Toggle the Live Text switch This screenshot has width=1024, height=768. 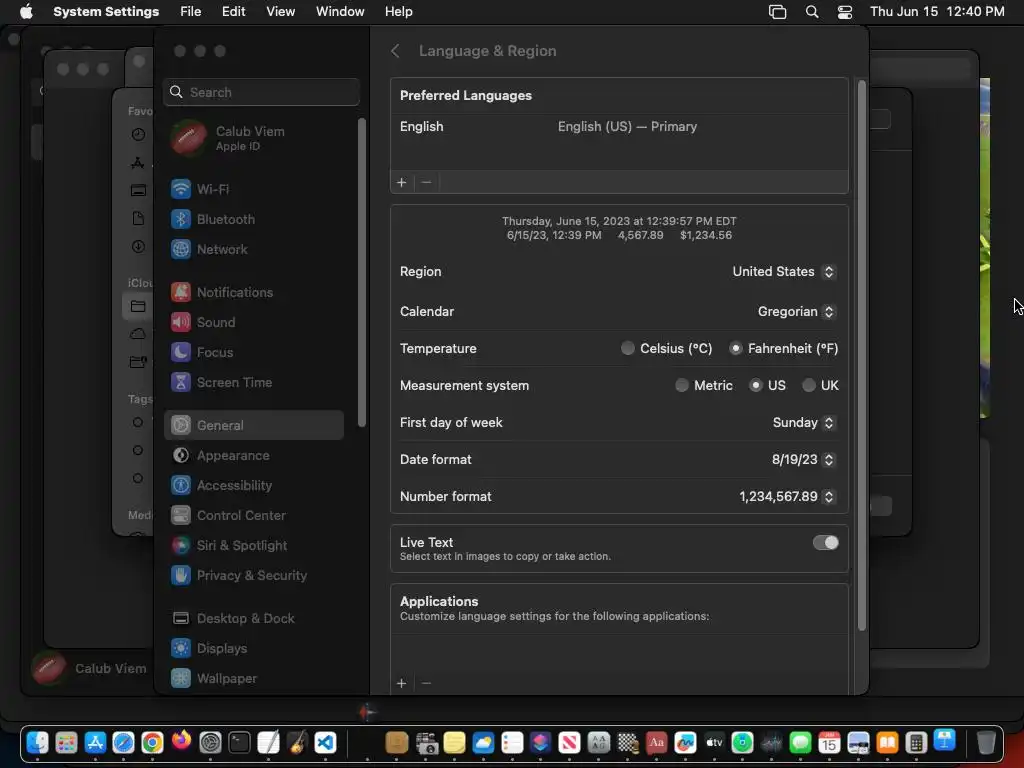pos(825,543)
